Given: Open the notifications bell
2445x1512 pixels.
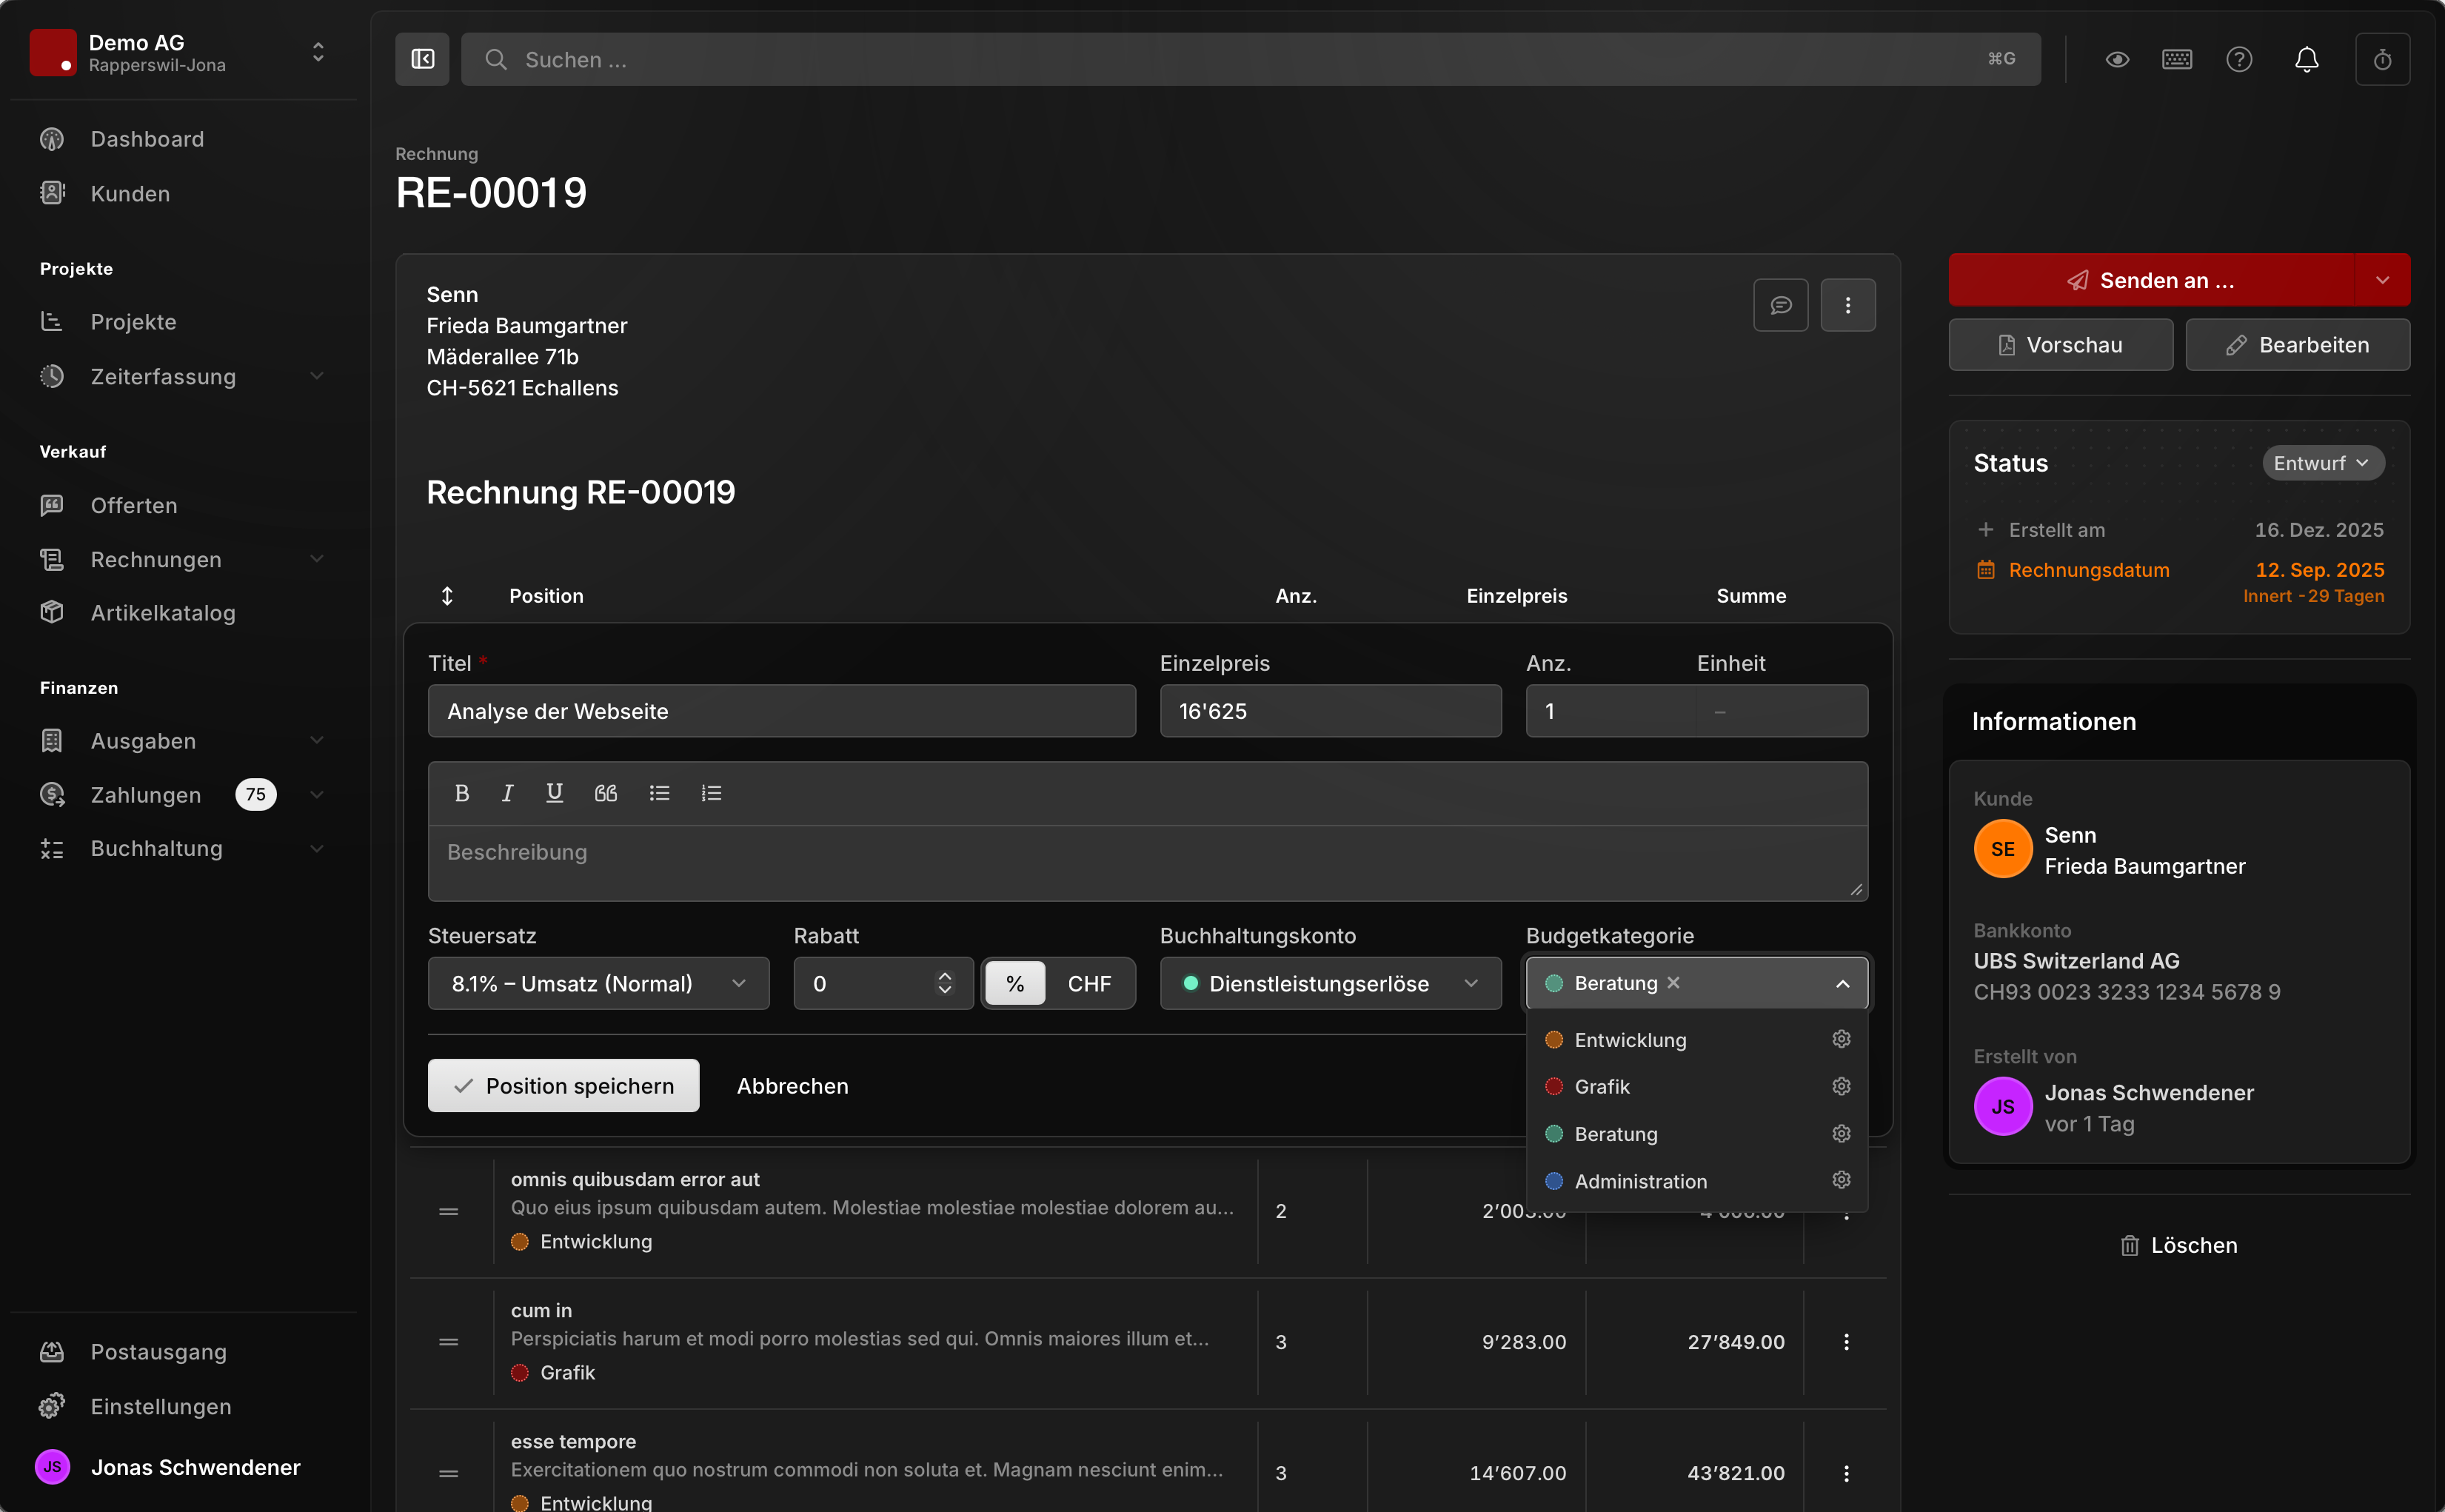Looking at the screenshot, I should [x=2306, y=59].
